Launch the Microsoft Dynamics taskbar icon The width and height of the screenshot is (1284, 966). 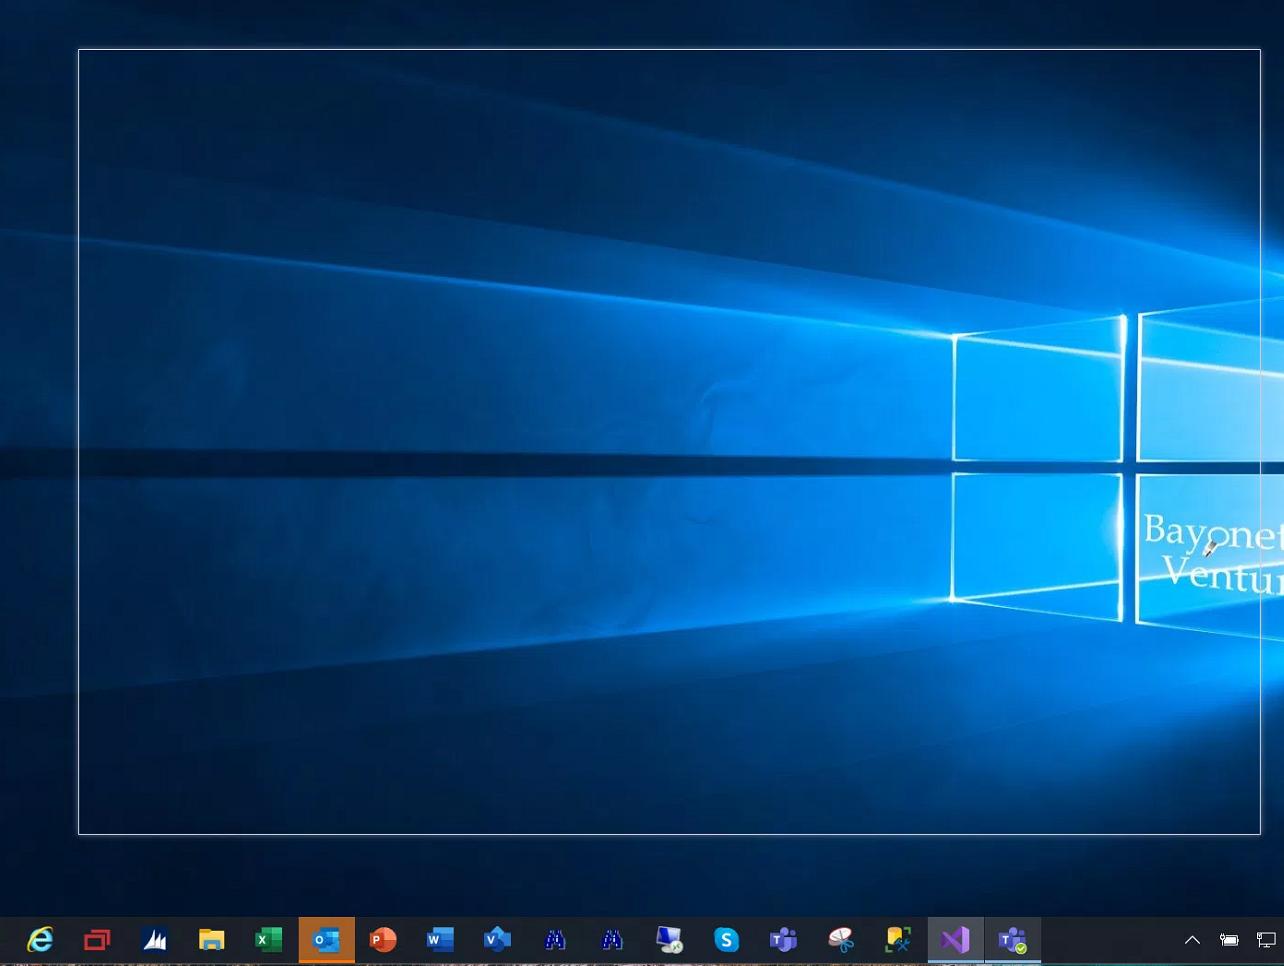click(x=154, y=940)
